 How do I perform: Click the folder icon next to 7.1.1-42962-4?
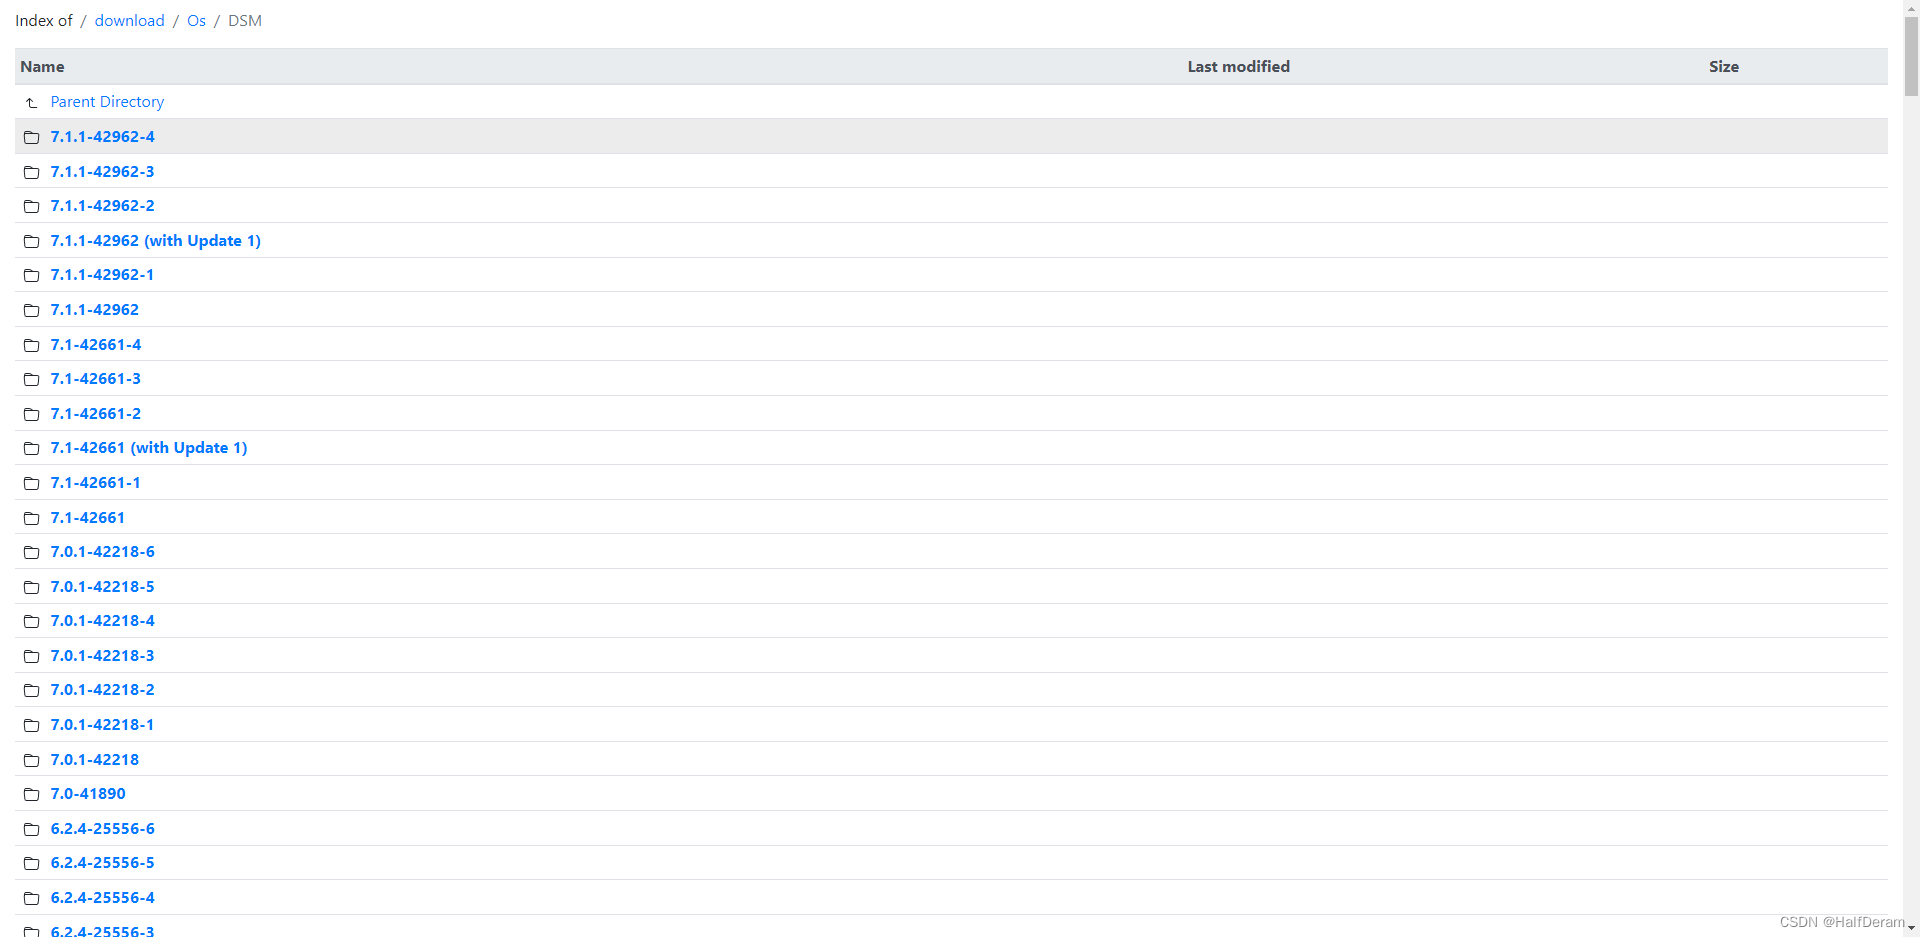click(x=31, y=137)
